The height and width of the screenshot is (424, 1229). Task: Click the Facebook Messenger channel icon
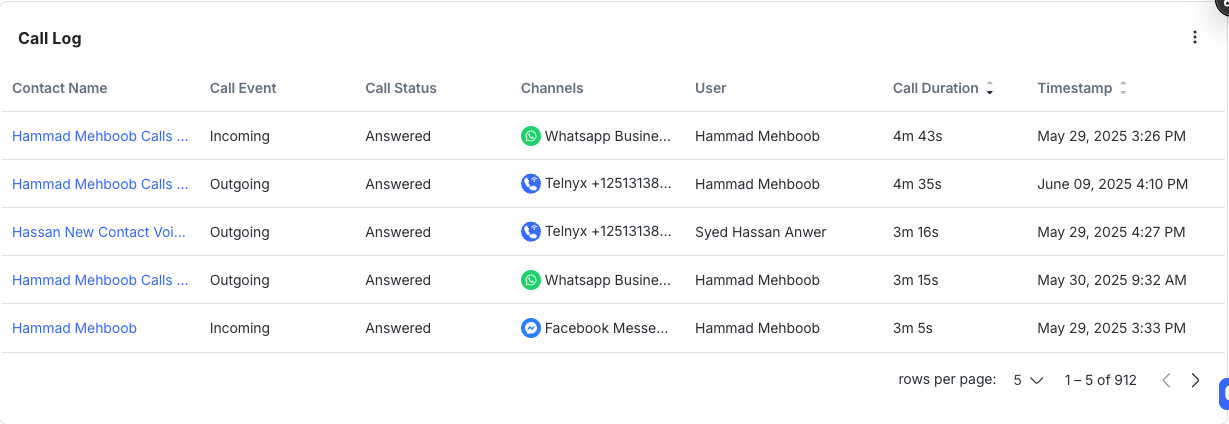click(530, 328)
